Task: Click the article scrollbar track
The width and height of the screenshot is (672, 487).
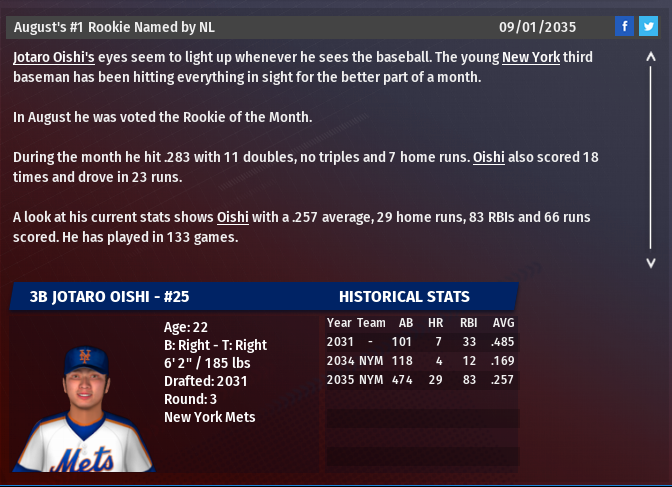Action: pyautogui.click(x=651, y=160)
